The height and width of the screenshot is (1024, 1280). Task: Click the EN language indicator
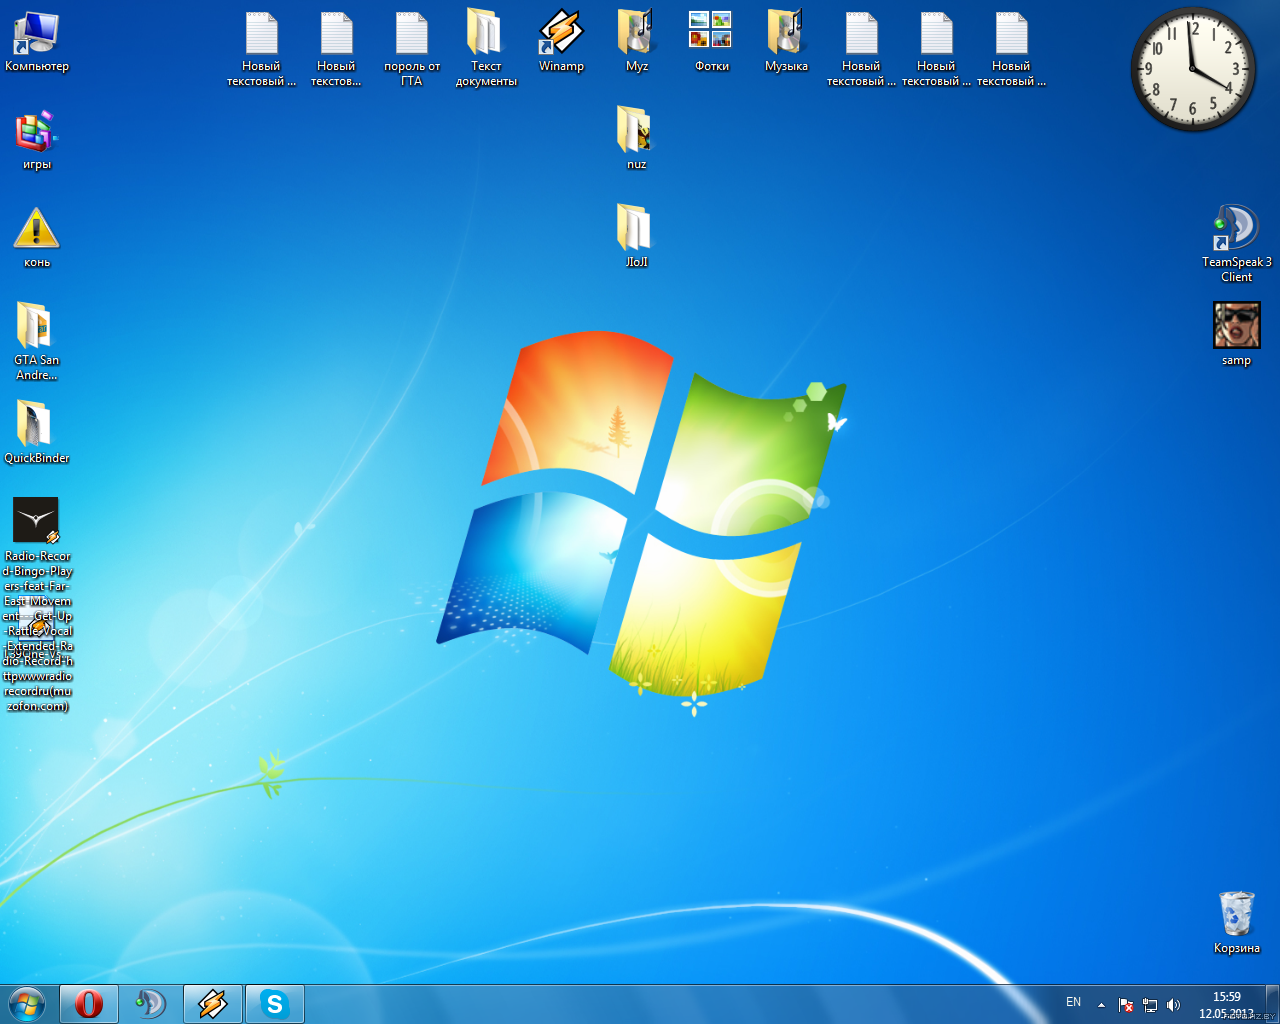[1073, 1002]
